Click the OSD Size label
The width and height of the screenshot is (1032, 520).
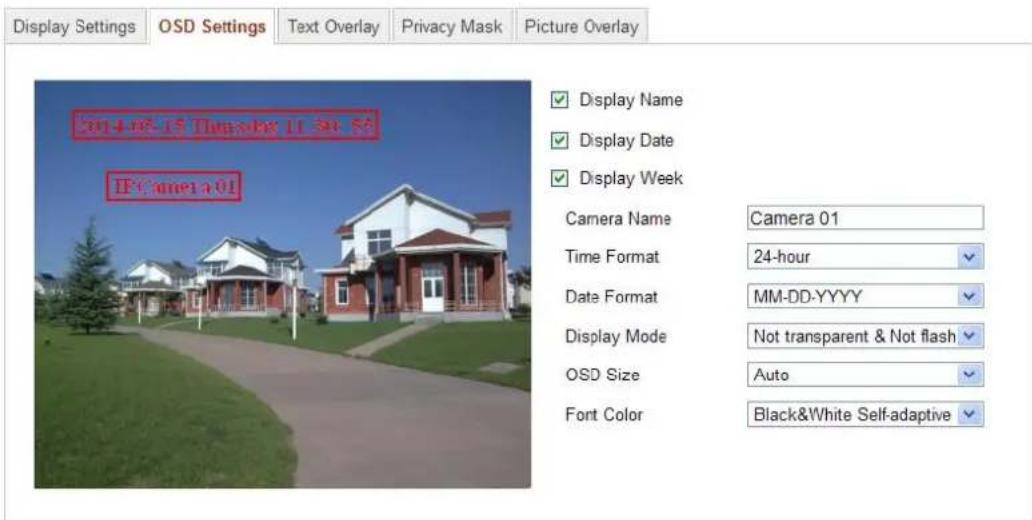[x=602, y=375]
